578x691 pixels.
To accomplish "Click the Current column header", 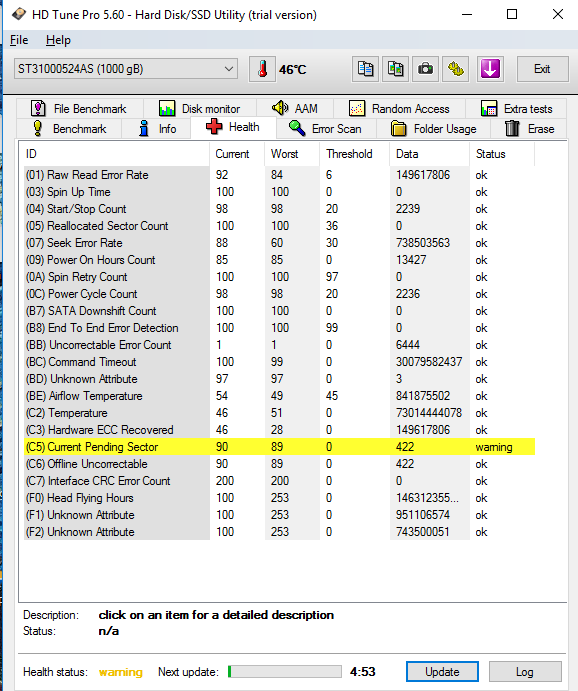I will (237, 154).
